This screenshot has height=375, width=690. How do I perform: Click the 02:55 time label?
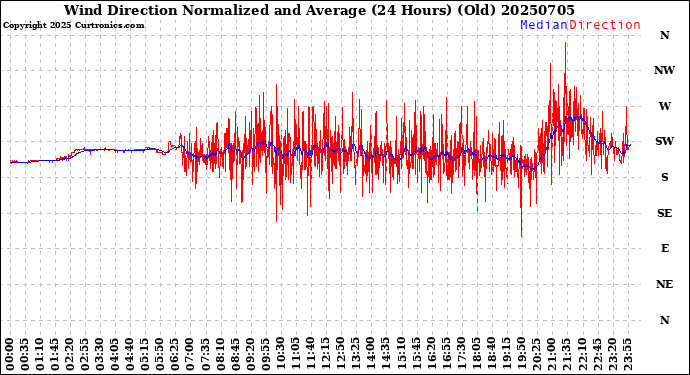click(x=85, y=354)
